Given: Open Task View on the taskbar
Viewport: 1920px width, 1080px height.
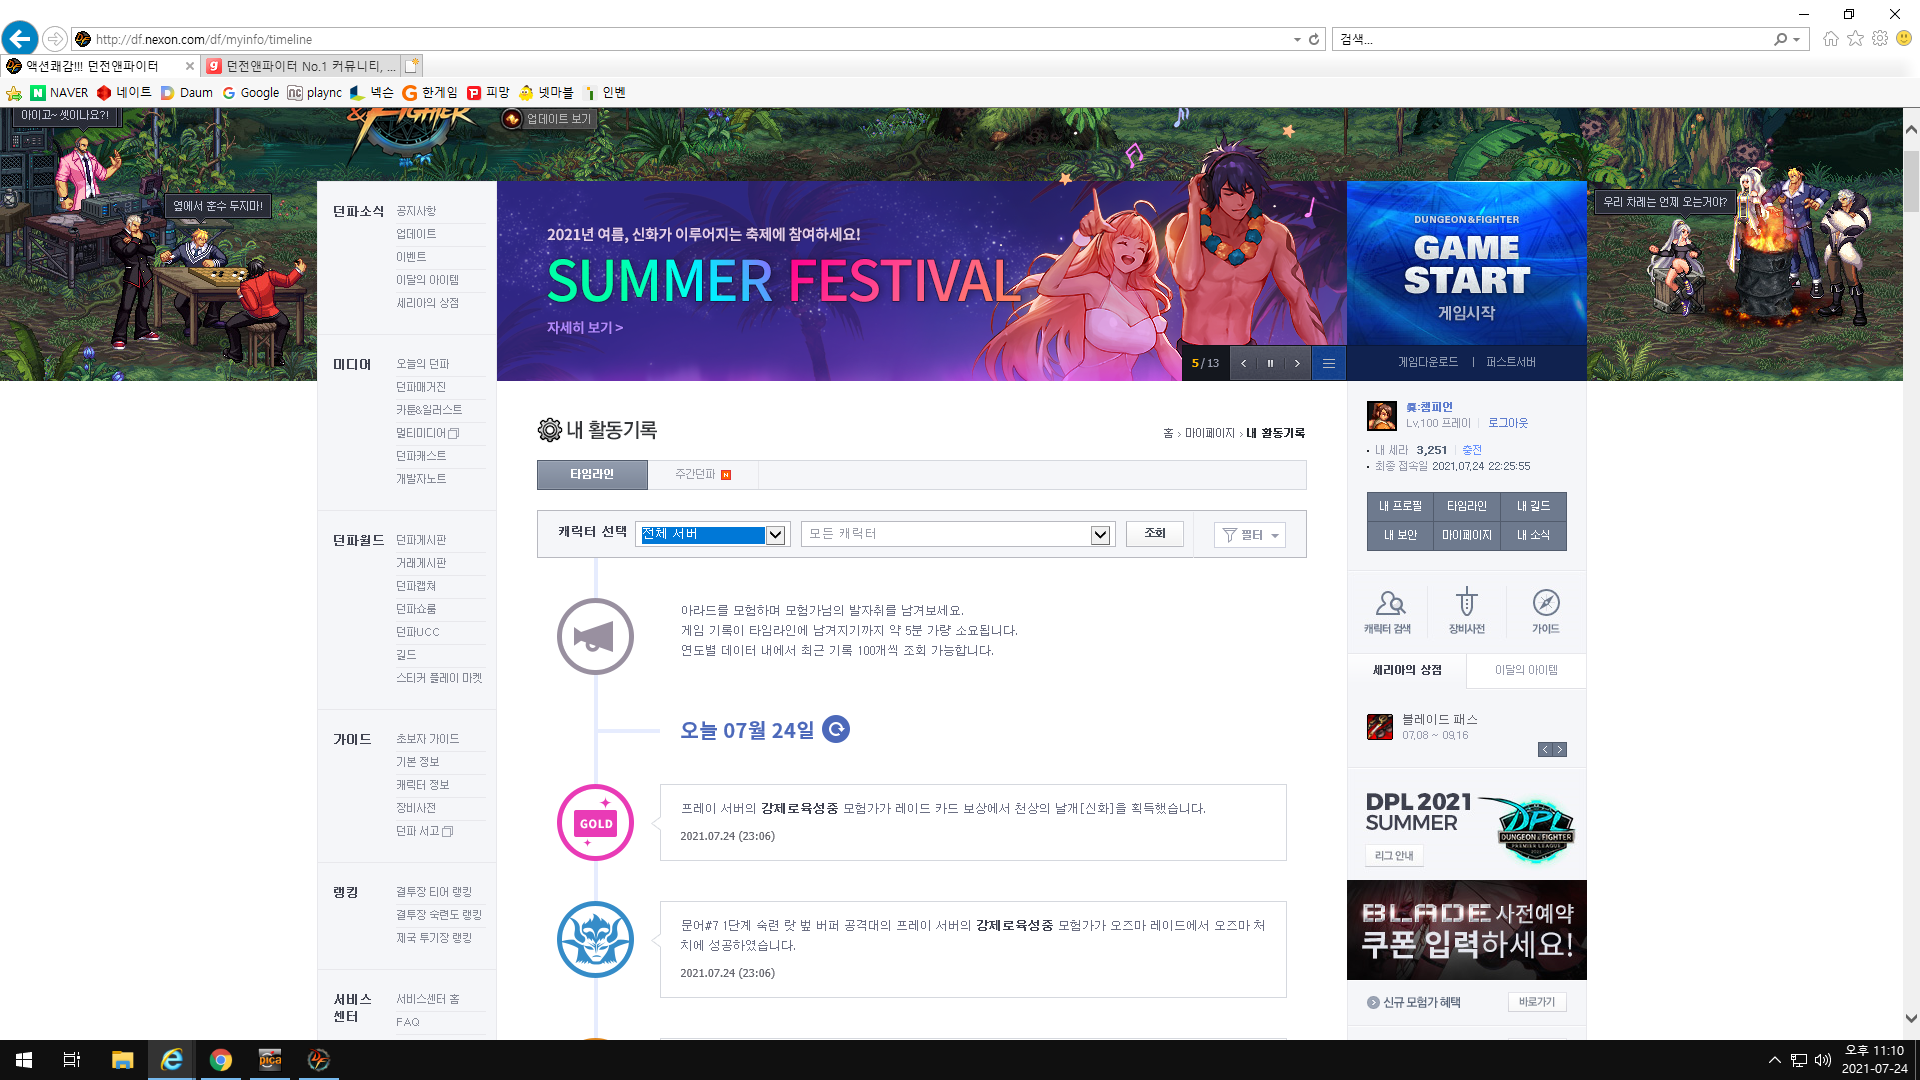Looking at the screenshot, I should (72, 1060).
